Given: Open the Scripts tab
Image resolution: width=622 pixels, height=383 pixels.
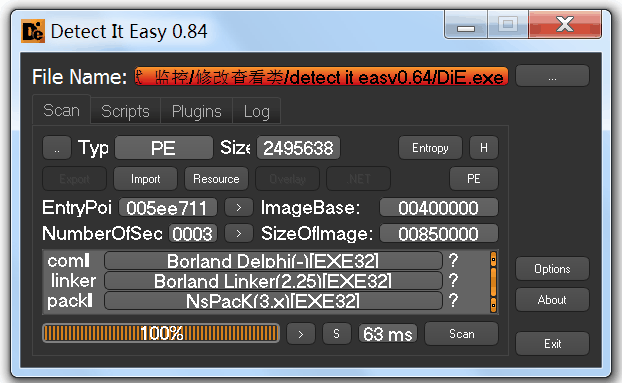Looking at the screenshot, I should [x=125, y=111].
